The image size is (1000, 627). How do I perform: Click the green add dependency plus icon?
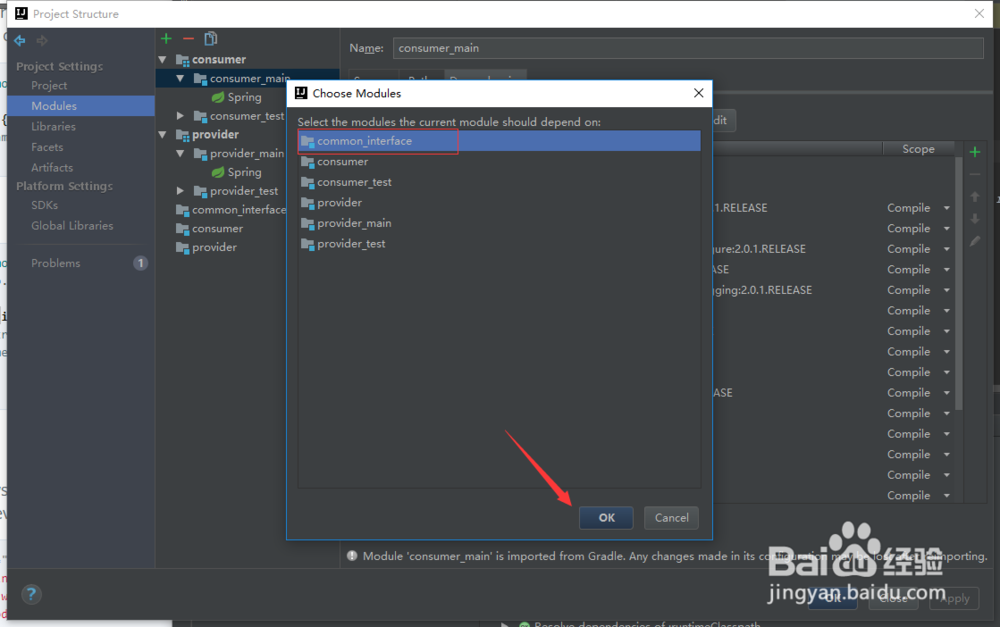click(974, 152)
